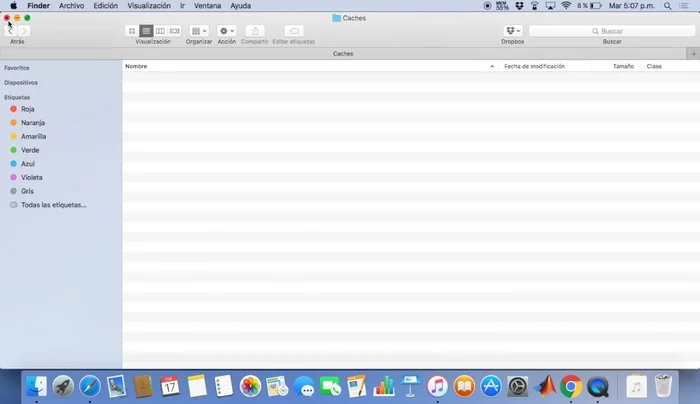Open the Visualización menu
Viewport: 700px width, 404px height.
(149, 6)
